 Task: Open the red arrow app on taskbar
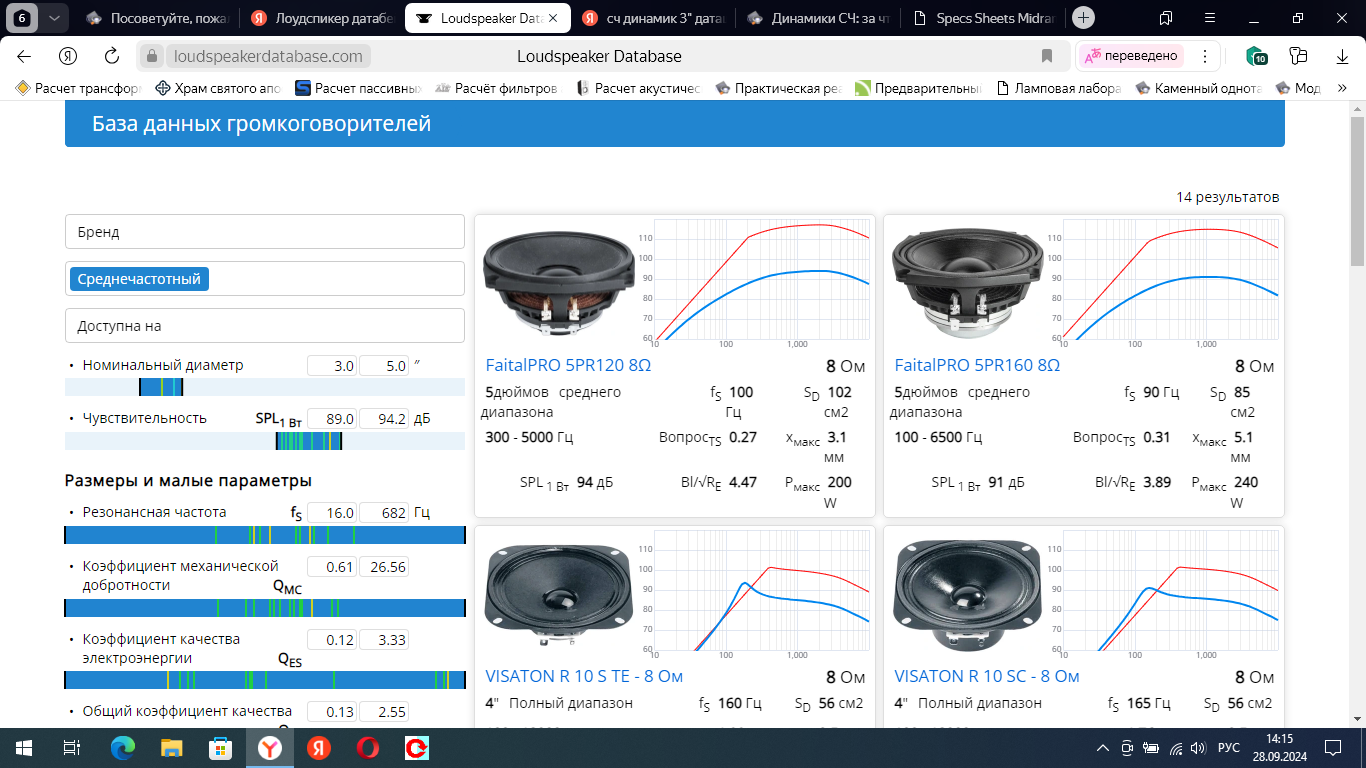pos(416,747)
